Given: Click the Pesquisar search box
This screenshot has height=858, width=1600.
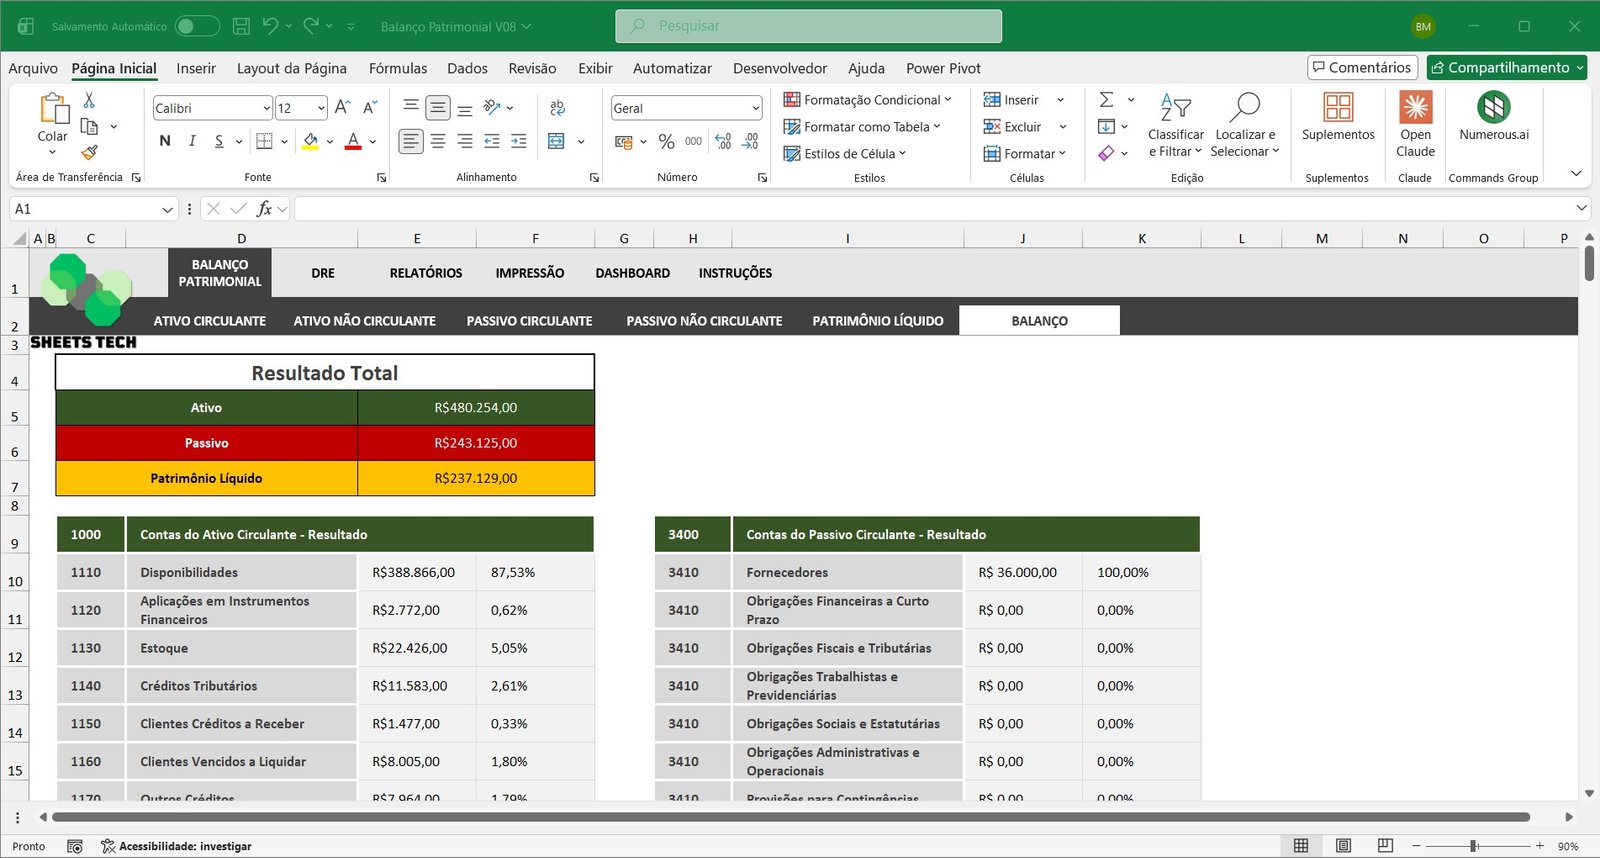Looking at the screenshot, I should click(808, 26).
